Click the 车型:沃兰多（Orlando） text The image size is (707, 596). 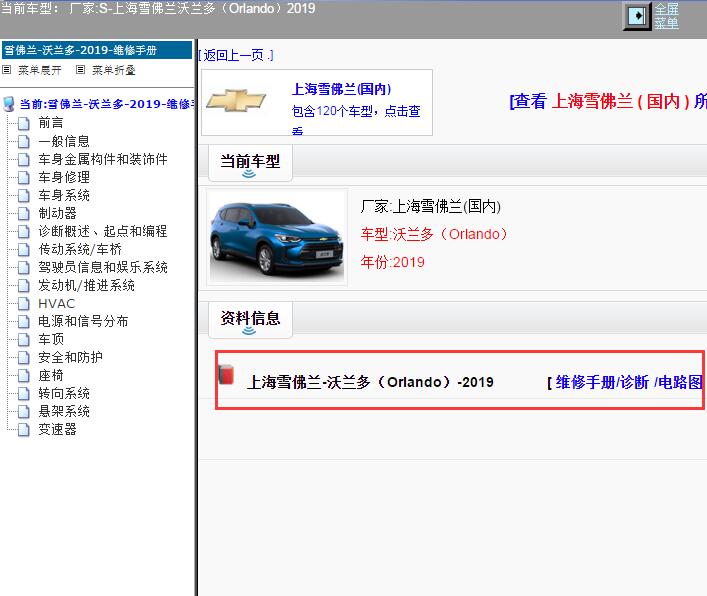pyautogui.click(x=434, y=234)
